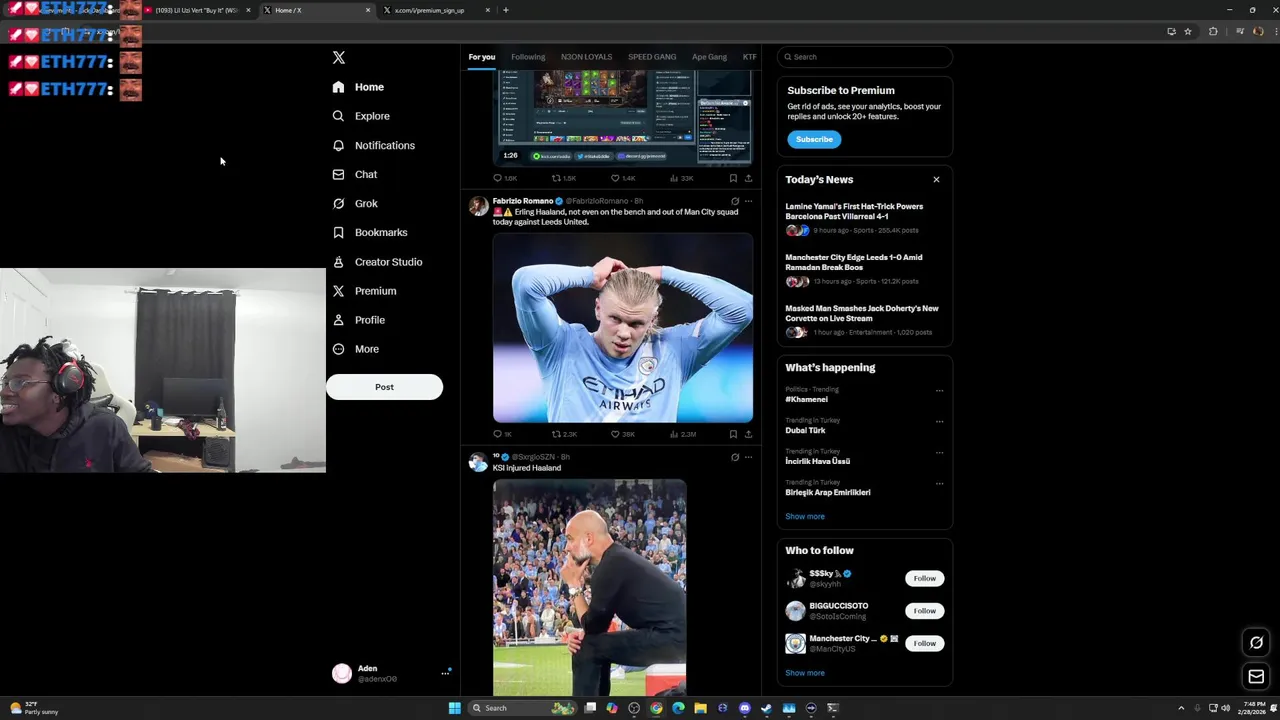The width and height of the screenshot is (1280, 720).
Task: Open Manchester City Edge Leeds news story
Action: click(x=864, y=269)
